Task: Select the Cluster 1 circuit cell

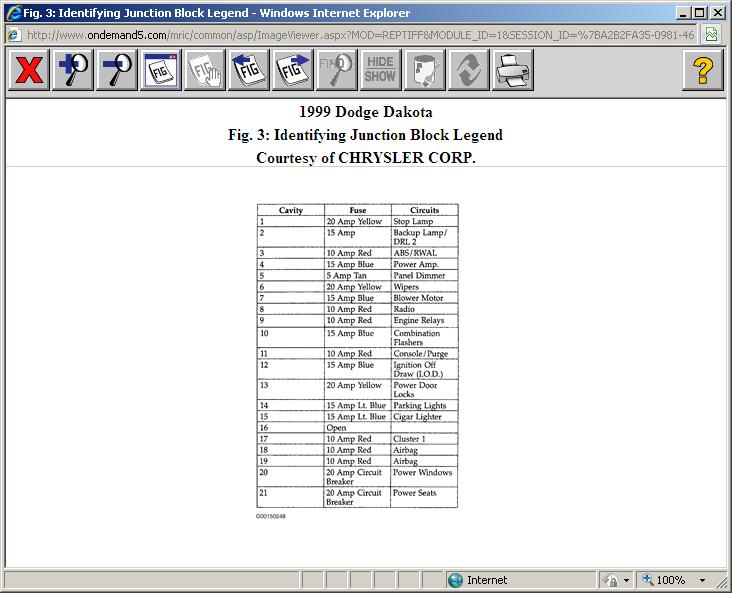Action: click(424, 439)
